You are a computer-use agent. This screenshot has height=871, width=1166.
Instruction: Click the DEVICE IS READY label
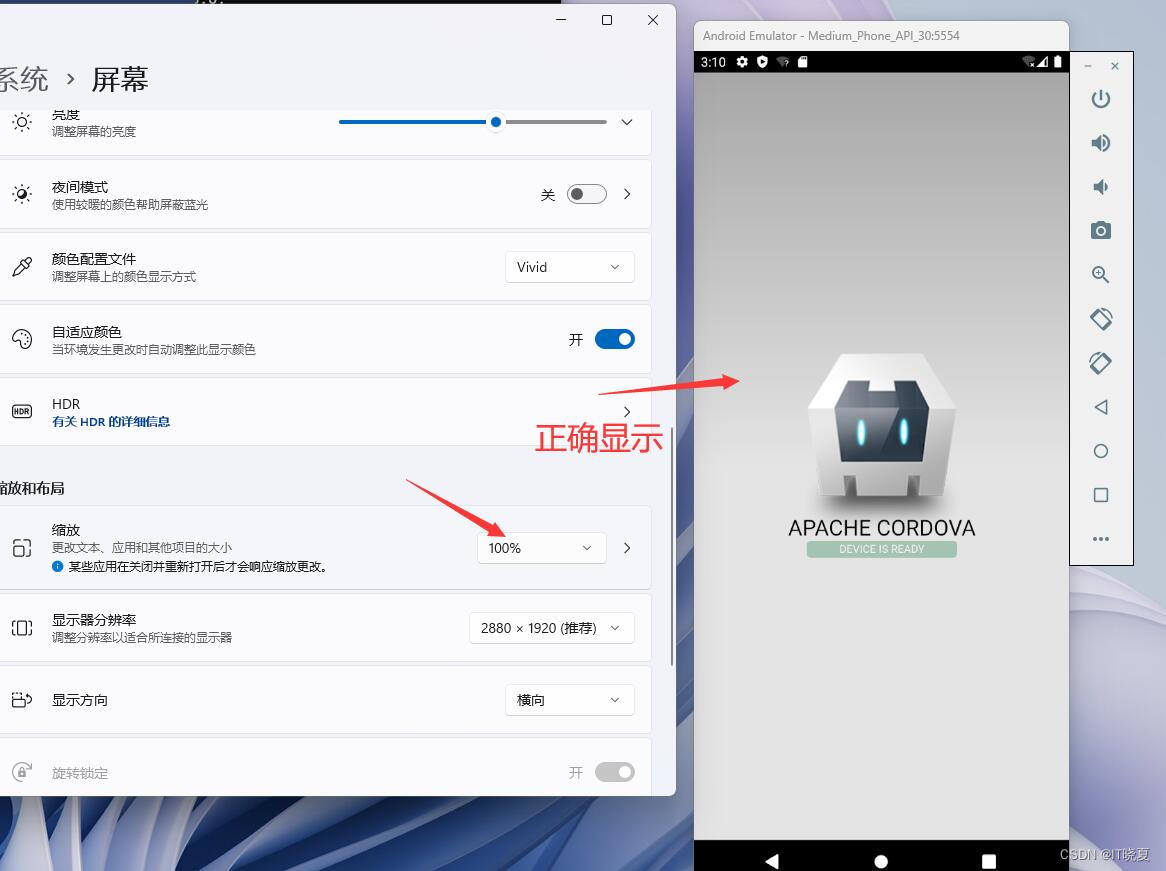[882, 549]
